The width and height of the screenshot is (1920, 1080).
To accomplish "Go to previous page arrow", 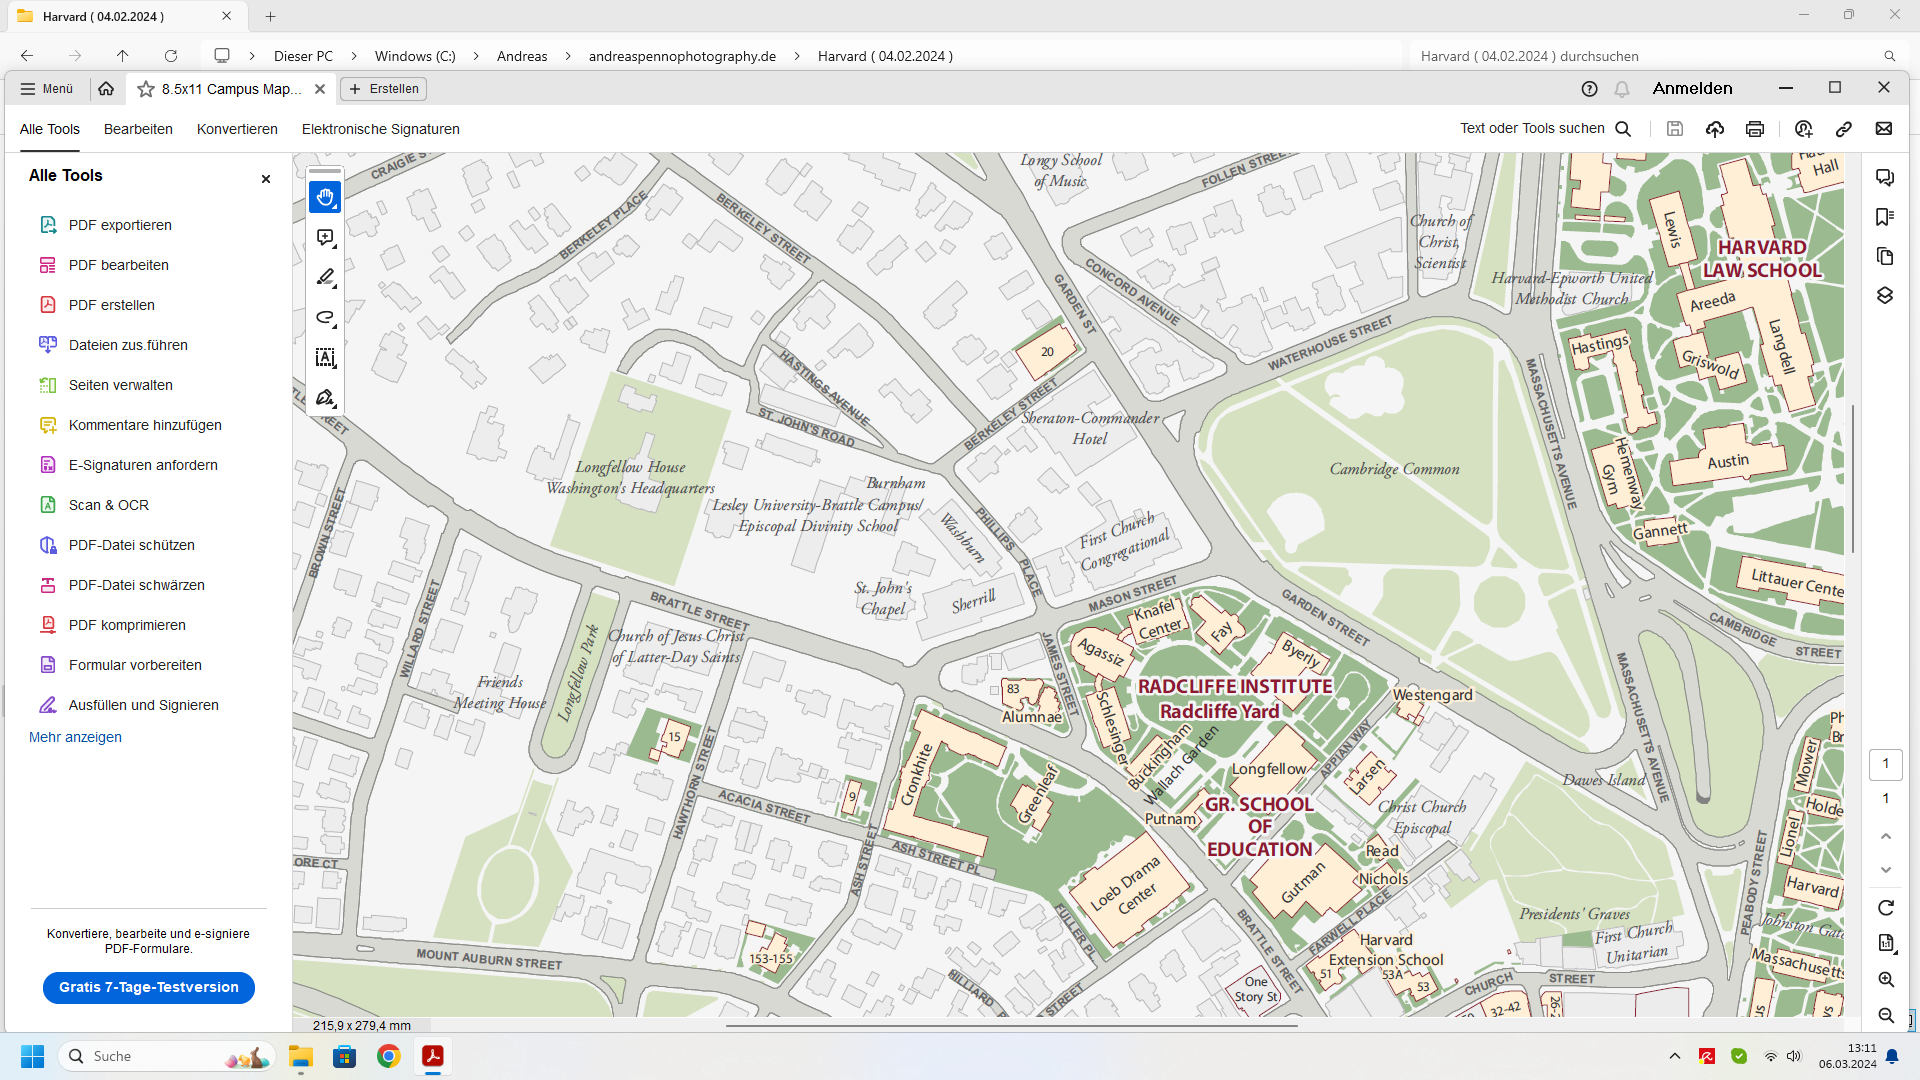I will click(1886, 836).
